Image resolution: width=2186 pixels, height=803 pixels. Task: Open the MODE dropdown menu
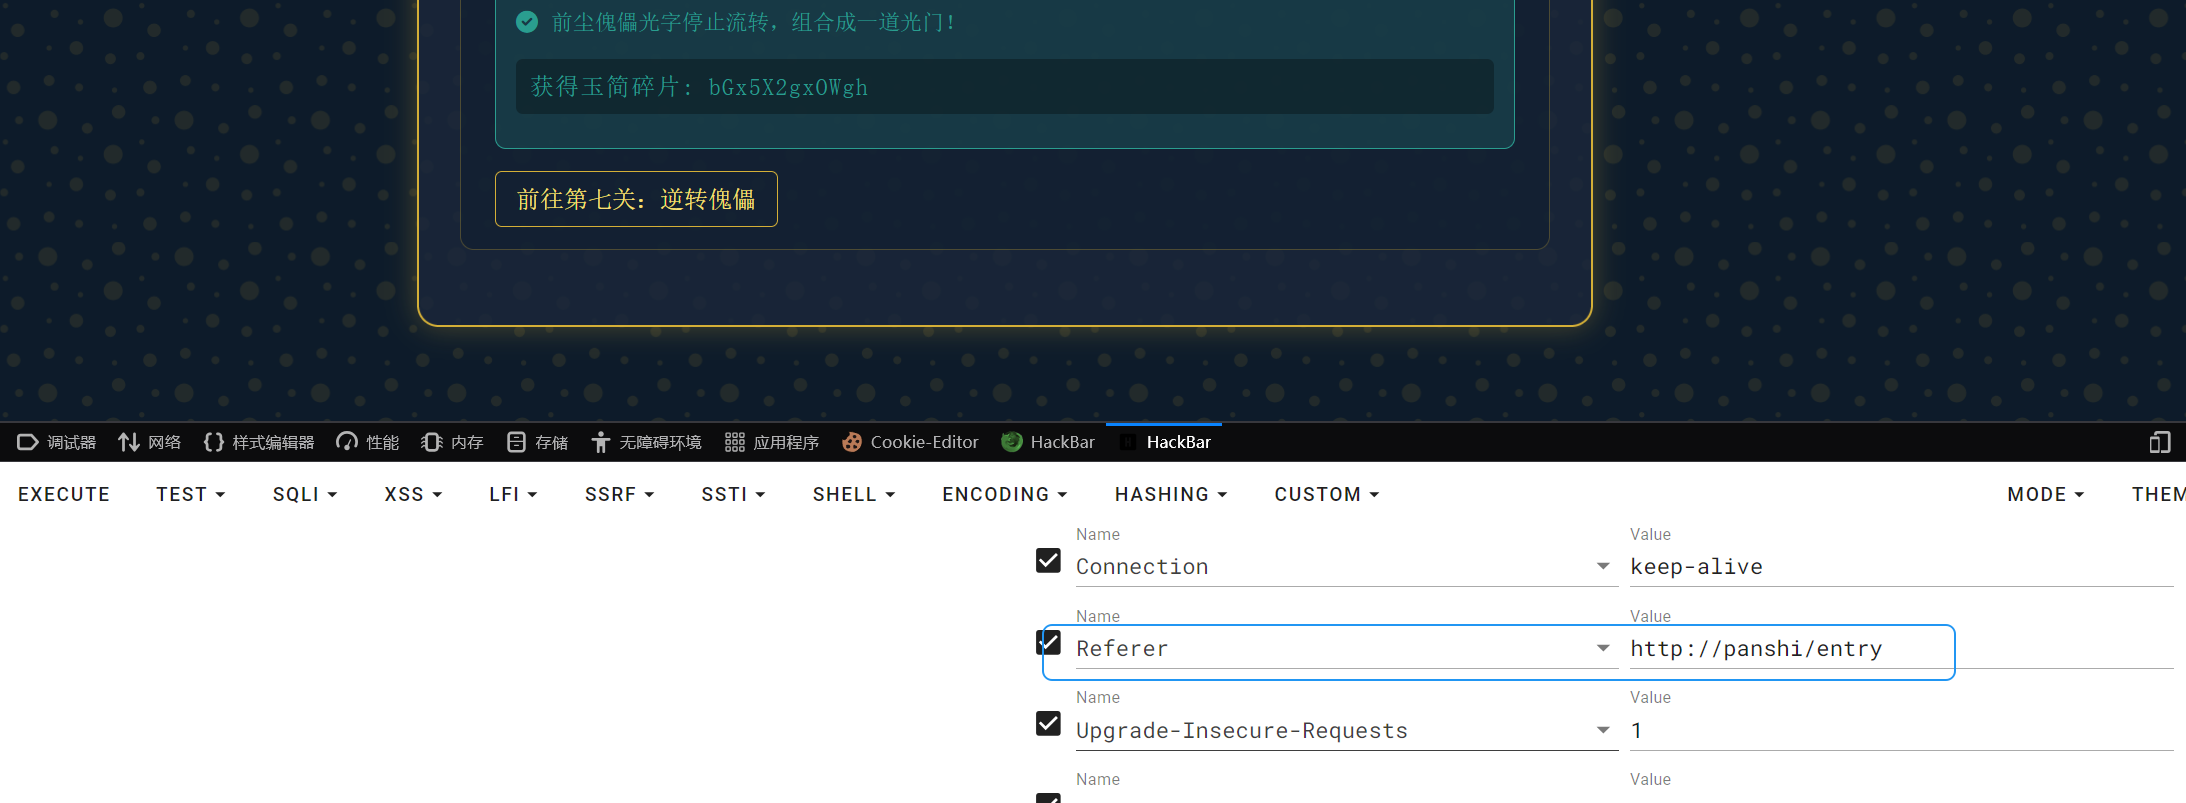(2045, 494)
